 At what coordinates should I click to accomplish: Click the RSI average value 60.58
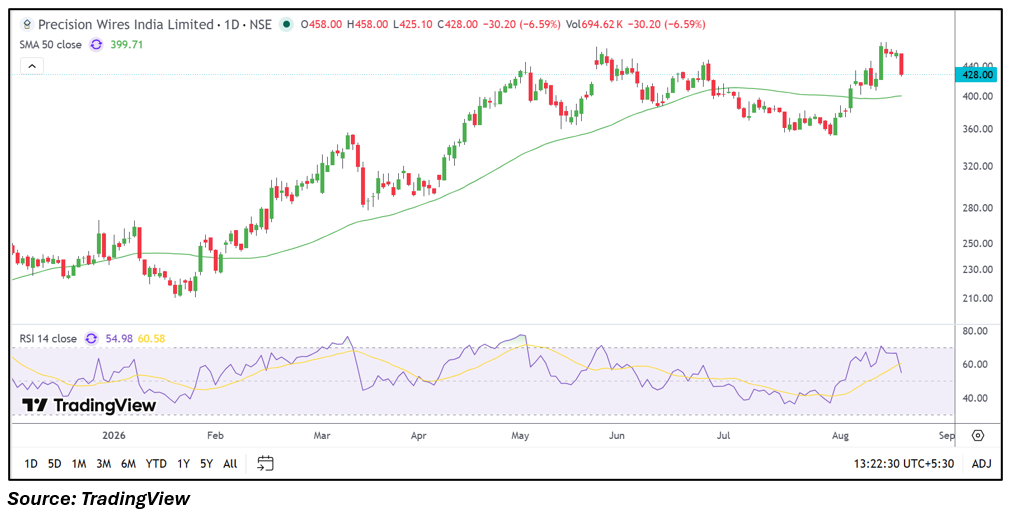coord(152,339)
